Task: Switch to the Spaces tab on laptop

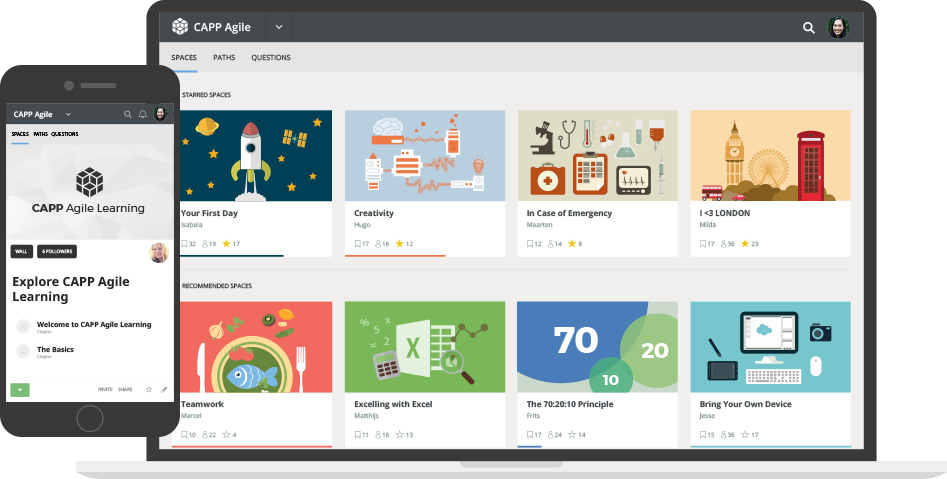Action: click(x=184, y=57)
